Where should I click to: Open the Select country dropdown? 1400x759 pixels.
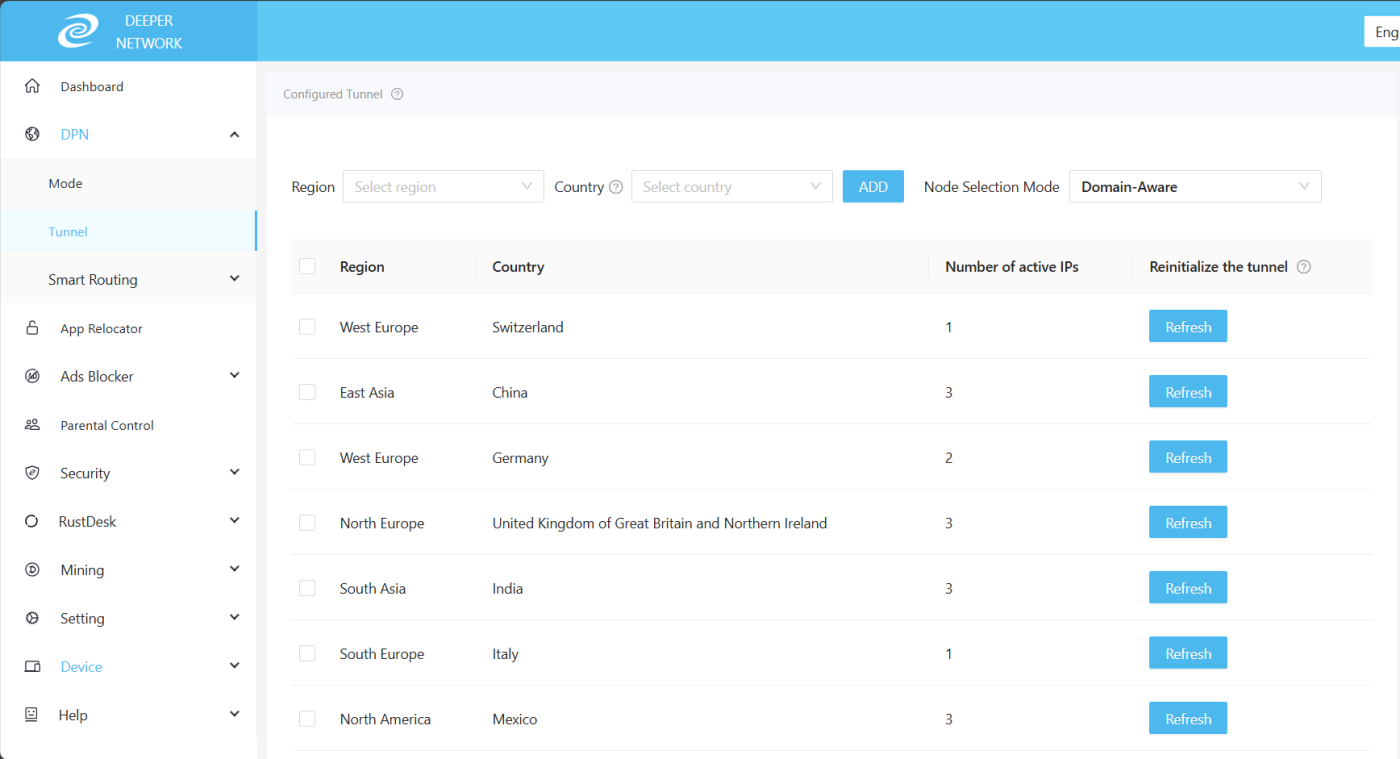(731, 187)
